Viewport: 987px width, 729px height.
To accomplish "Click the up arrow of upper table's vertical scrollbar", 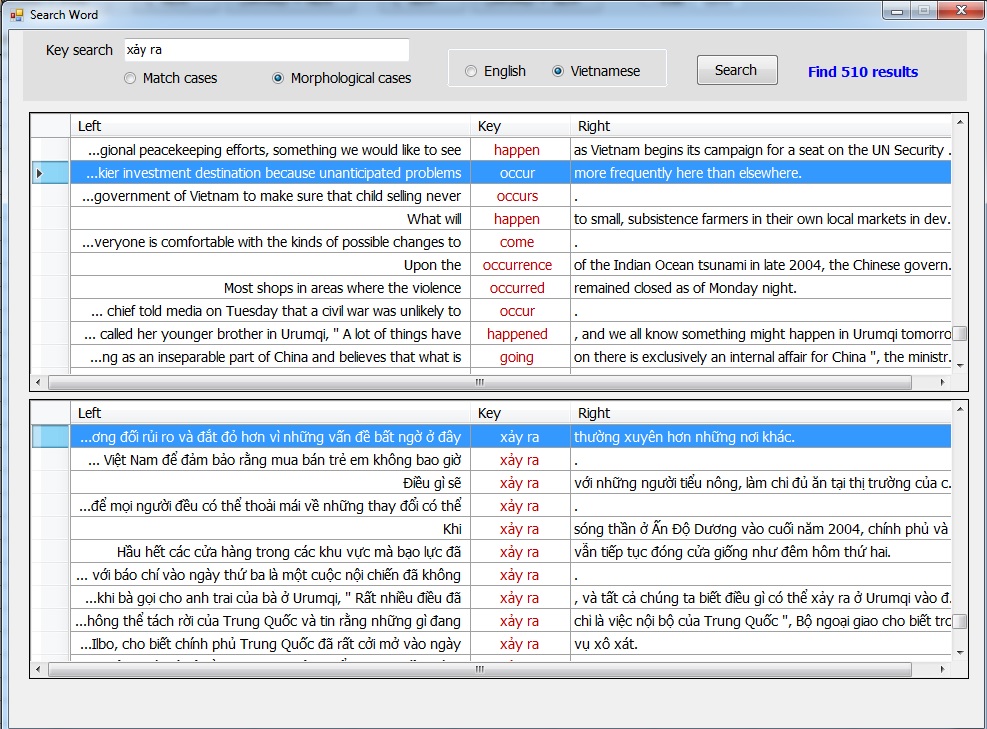I will [x=960, y=122].
